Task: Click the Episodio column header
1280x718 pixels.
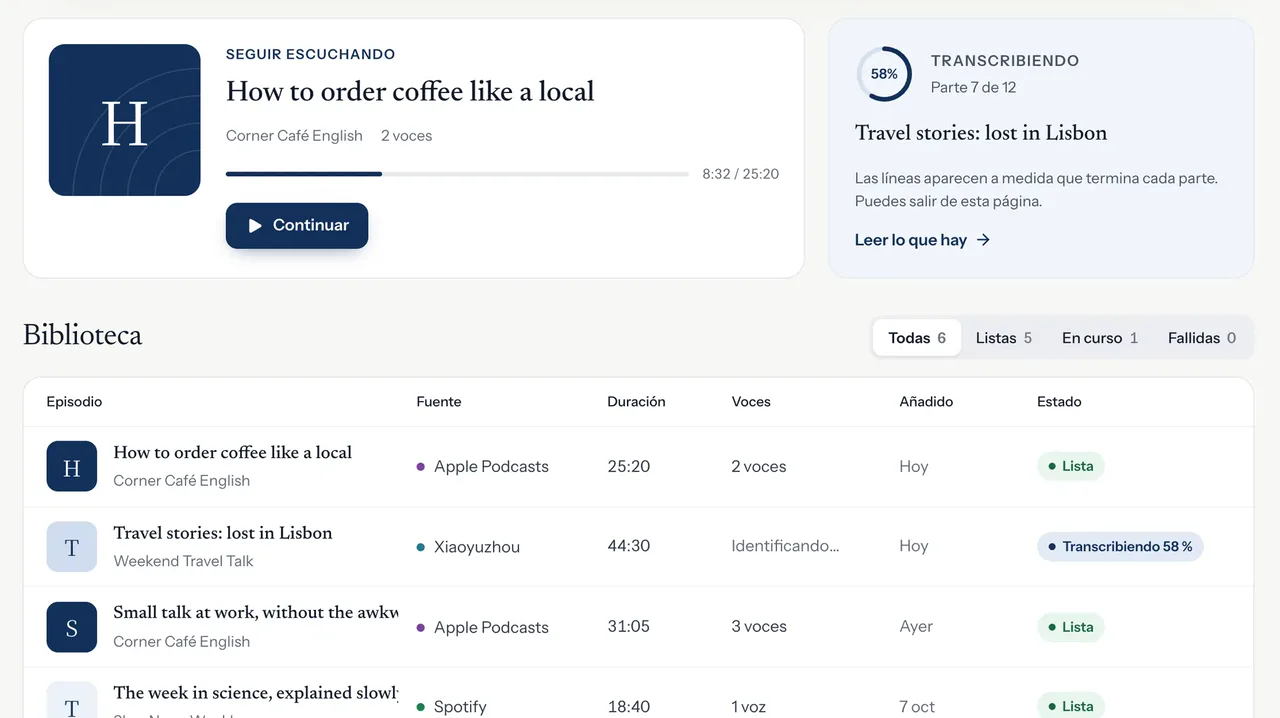Action: (x=74, y=402)
